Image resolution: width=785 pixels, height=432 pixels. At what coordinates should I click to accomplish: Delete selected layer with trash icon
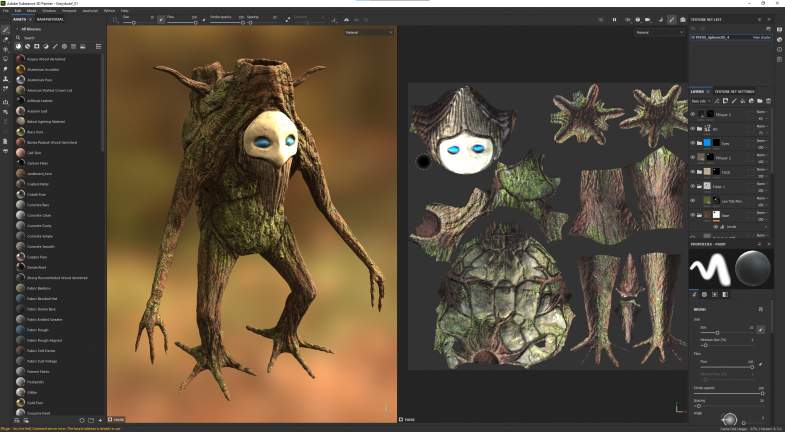768,101
